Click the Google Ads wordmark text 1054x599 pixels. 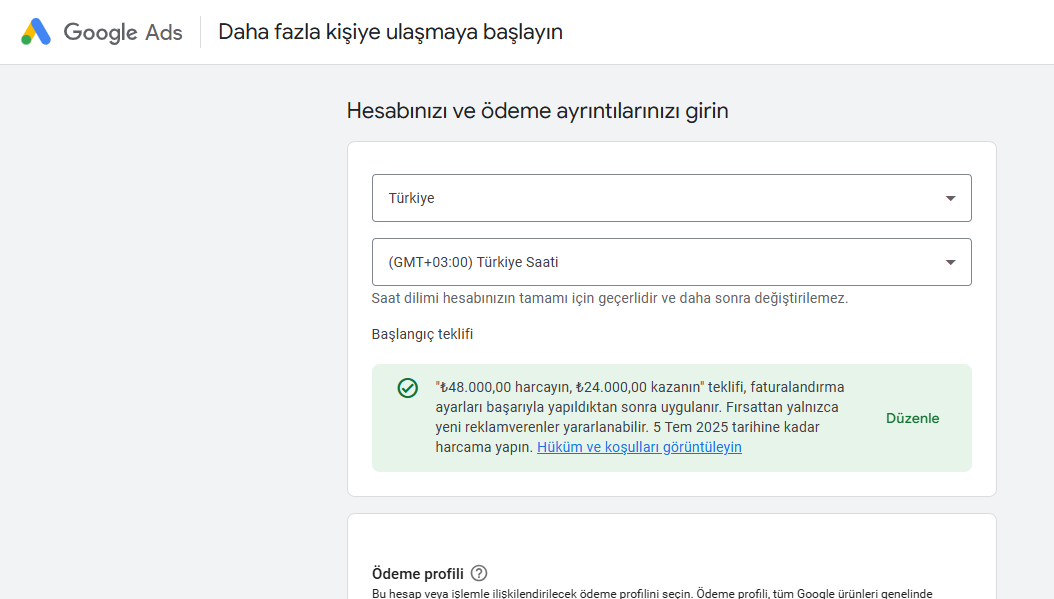pos(123,32)
